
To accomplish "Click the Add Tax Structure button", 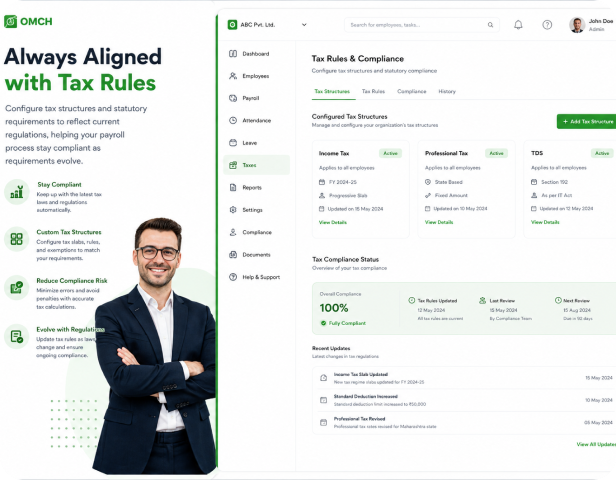I will pyautogui.click(x=587, y=121).
